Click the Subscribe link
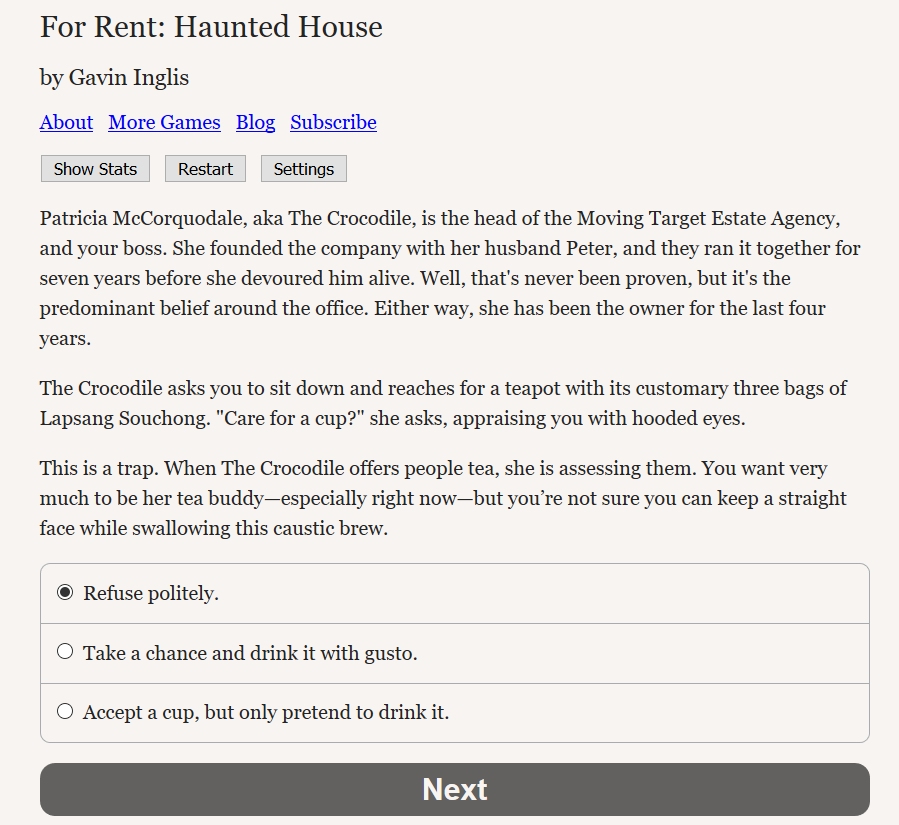Viewport: 899px width, 825px height. point(333,122)
